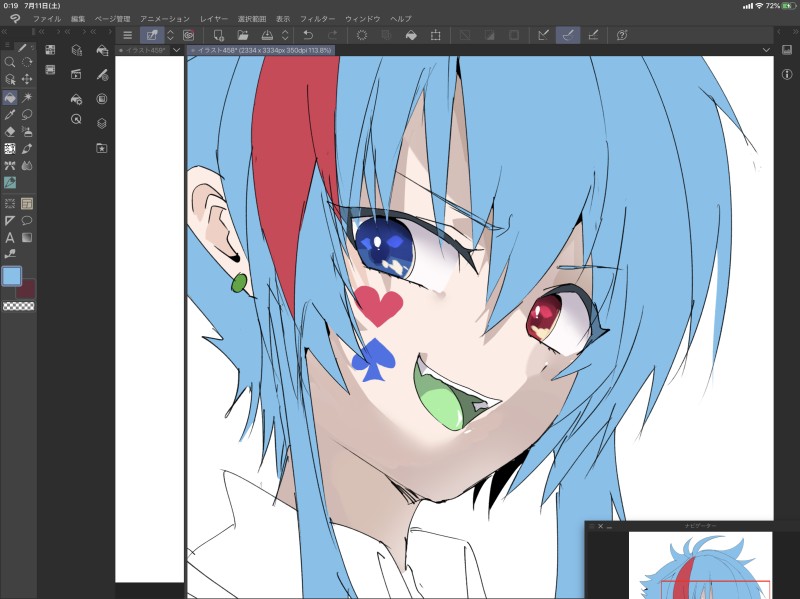Select the Lasso selection pen tool
Image resolution: width=800 pixels, height=599 pixels.
27,114
